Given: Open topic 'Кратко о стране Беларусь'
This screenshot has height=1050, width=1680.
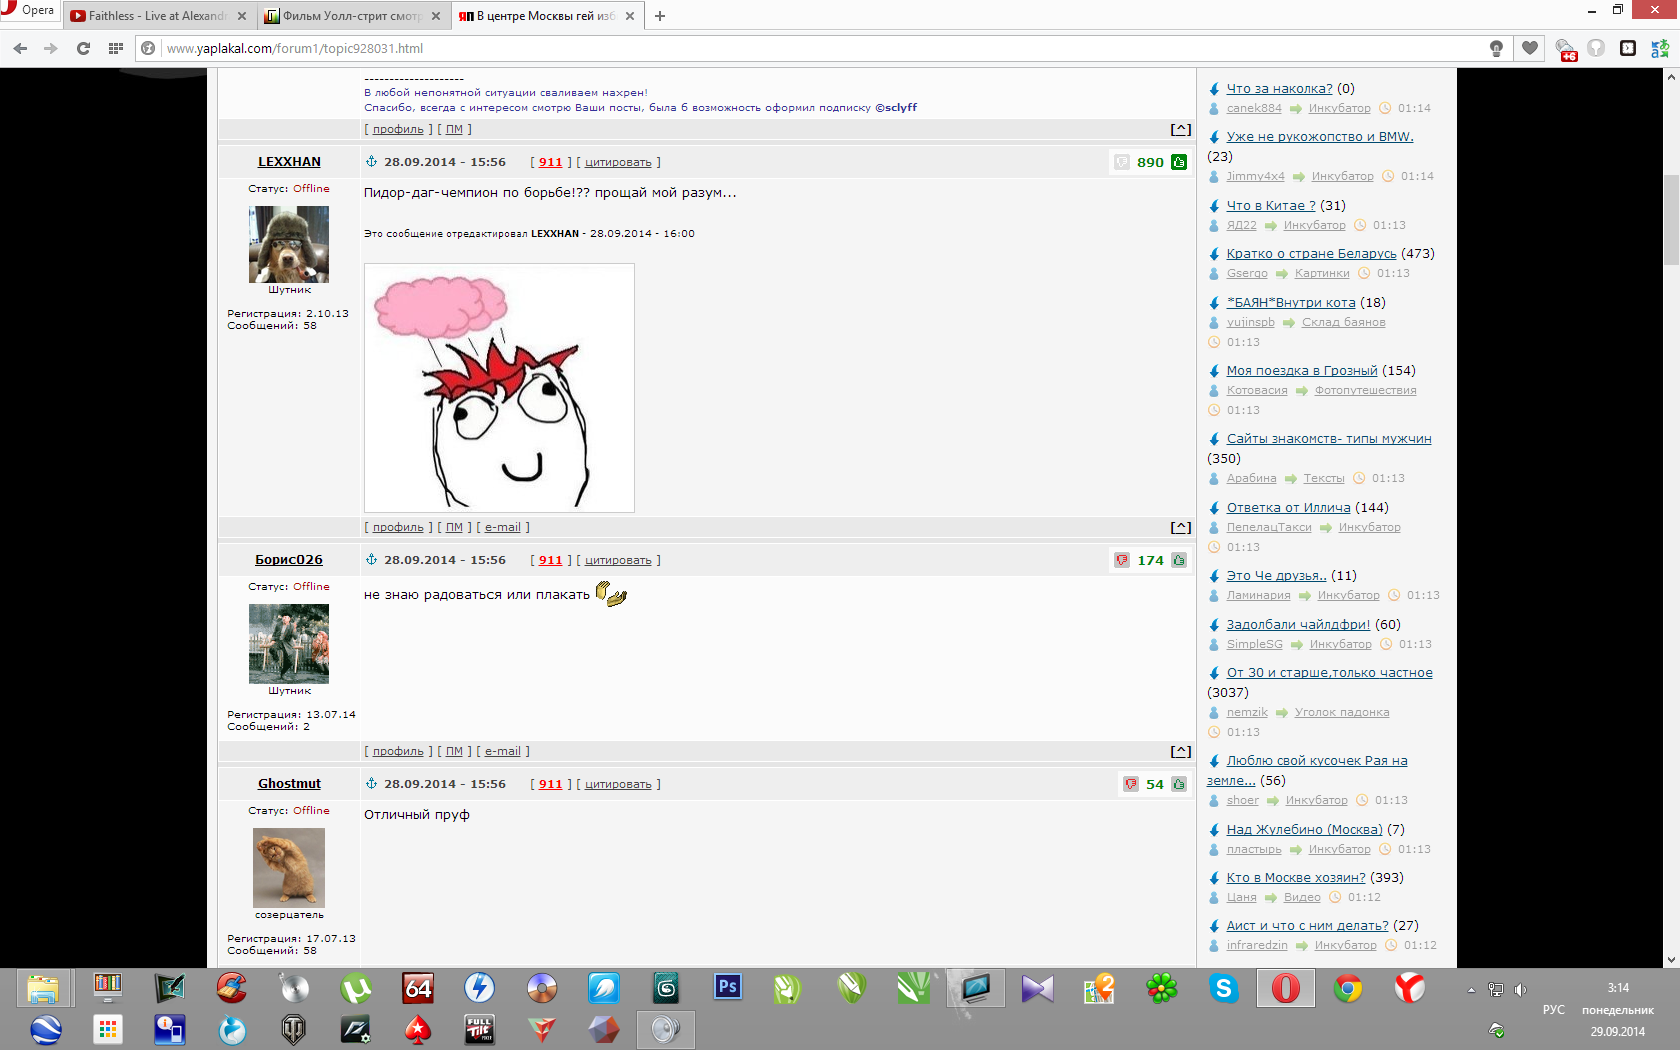Looking at the screenshot, I should pyautogui.click(x=1311, y=254).
